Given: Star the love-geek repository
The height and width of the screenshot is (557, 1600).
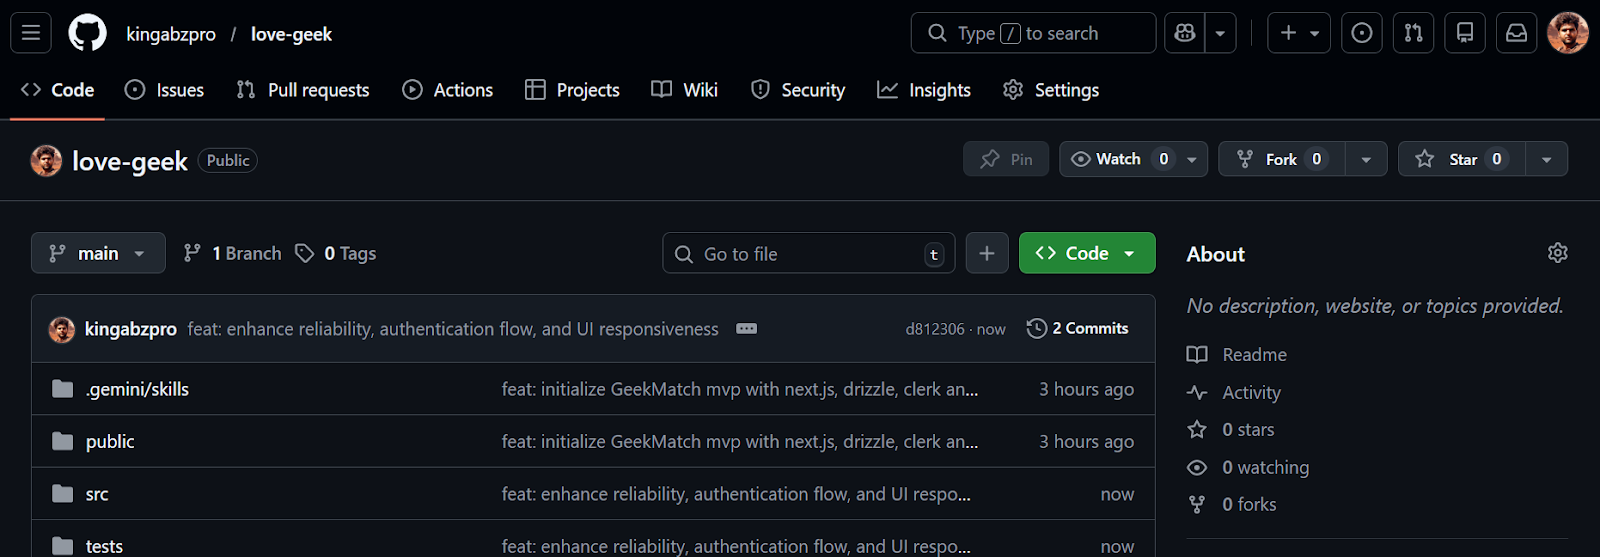Looking at the screenshot, I should click(1462, 159).
